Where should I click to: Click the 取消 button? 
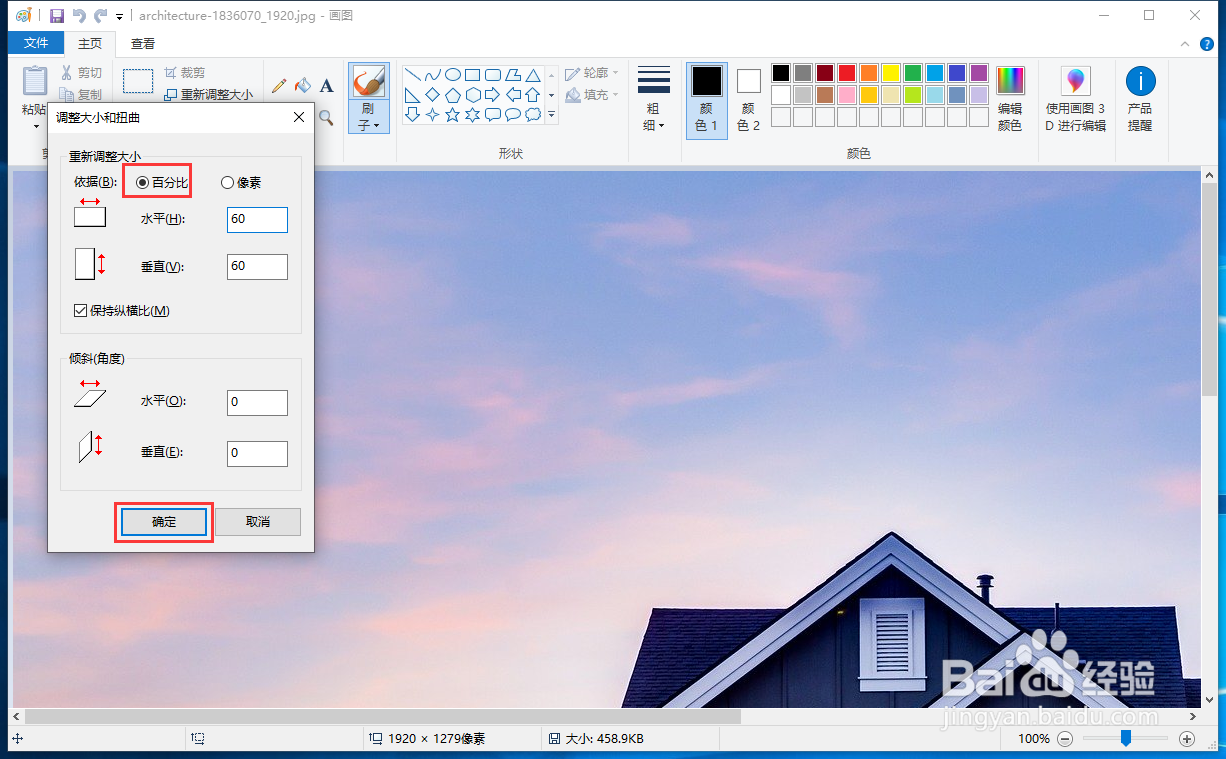coord(257,522)
